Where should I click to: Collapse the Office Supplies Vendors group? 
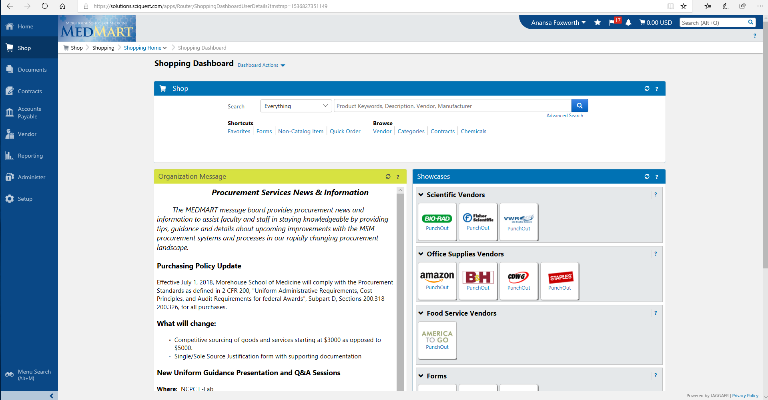tap(421, 254)
